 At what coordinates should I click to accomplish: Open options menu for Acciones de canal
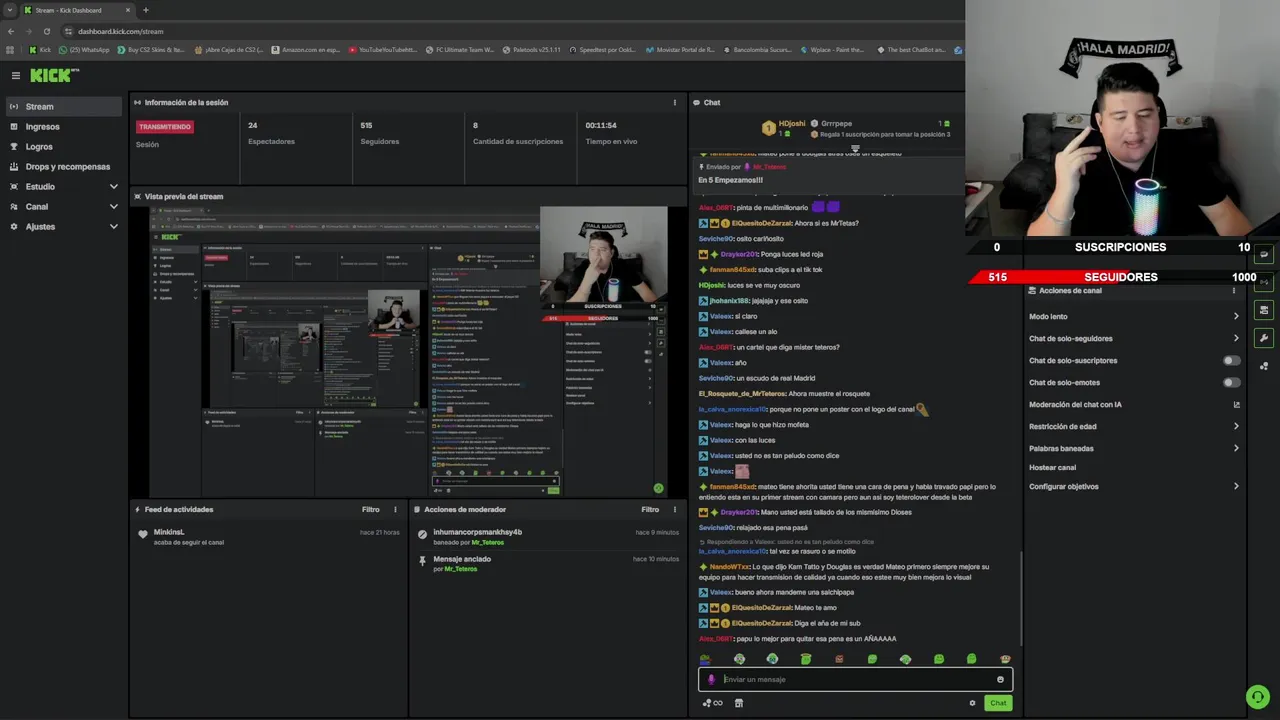coord(1234,290)
